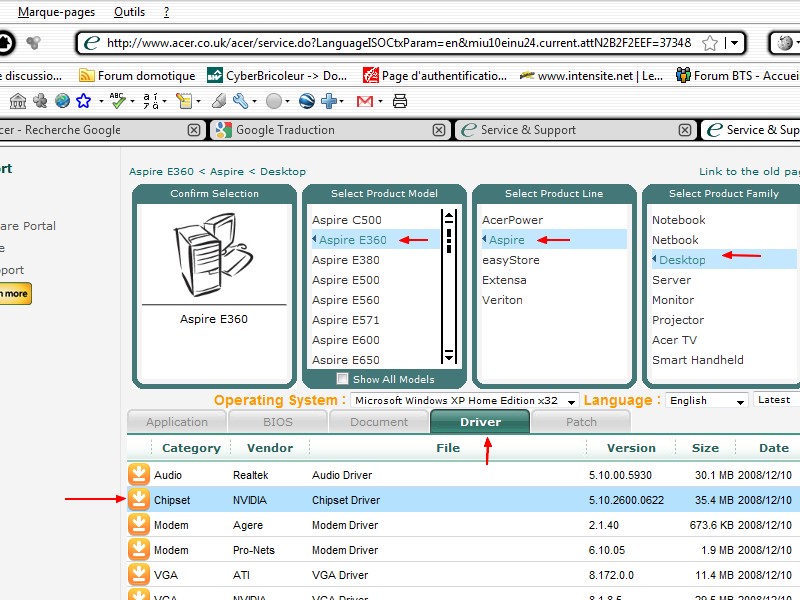The height and width of the screenshot is (600, 800).
Task: Expand the Gmail icon dropdown arrow
Action: (381, 102)
